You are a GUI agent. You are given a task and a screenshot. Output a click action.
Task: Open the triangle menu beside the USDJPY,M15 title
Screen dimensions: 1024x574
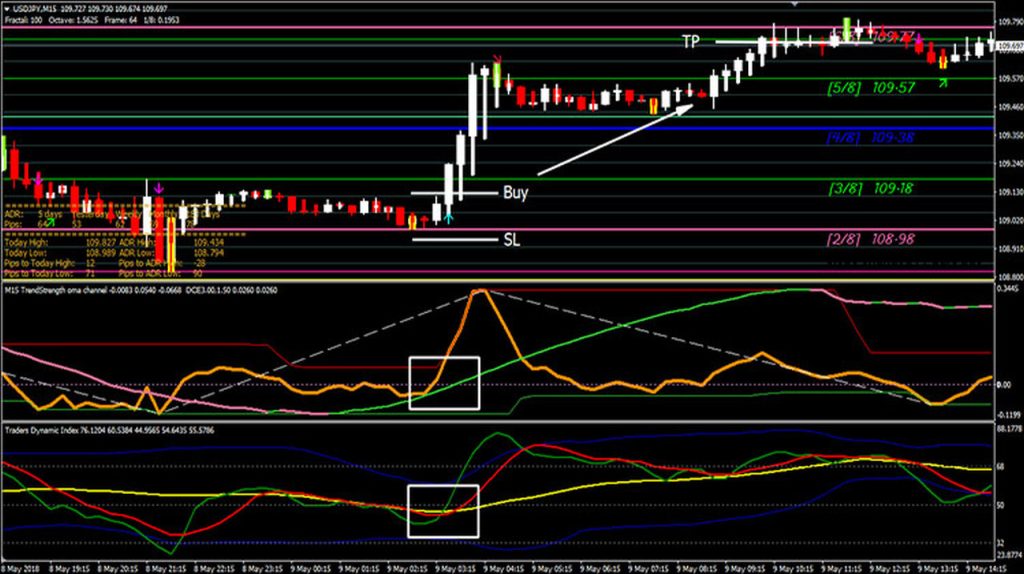tap(5, 11)
